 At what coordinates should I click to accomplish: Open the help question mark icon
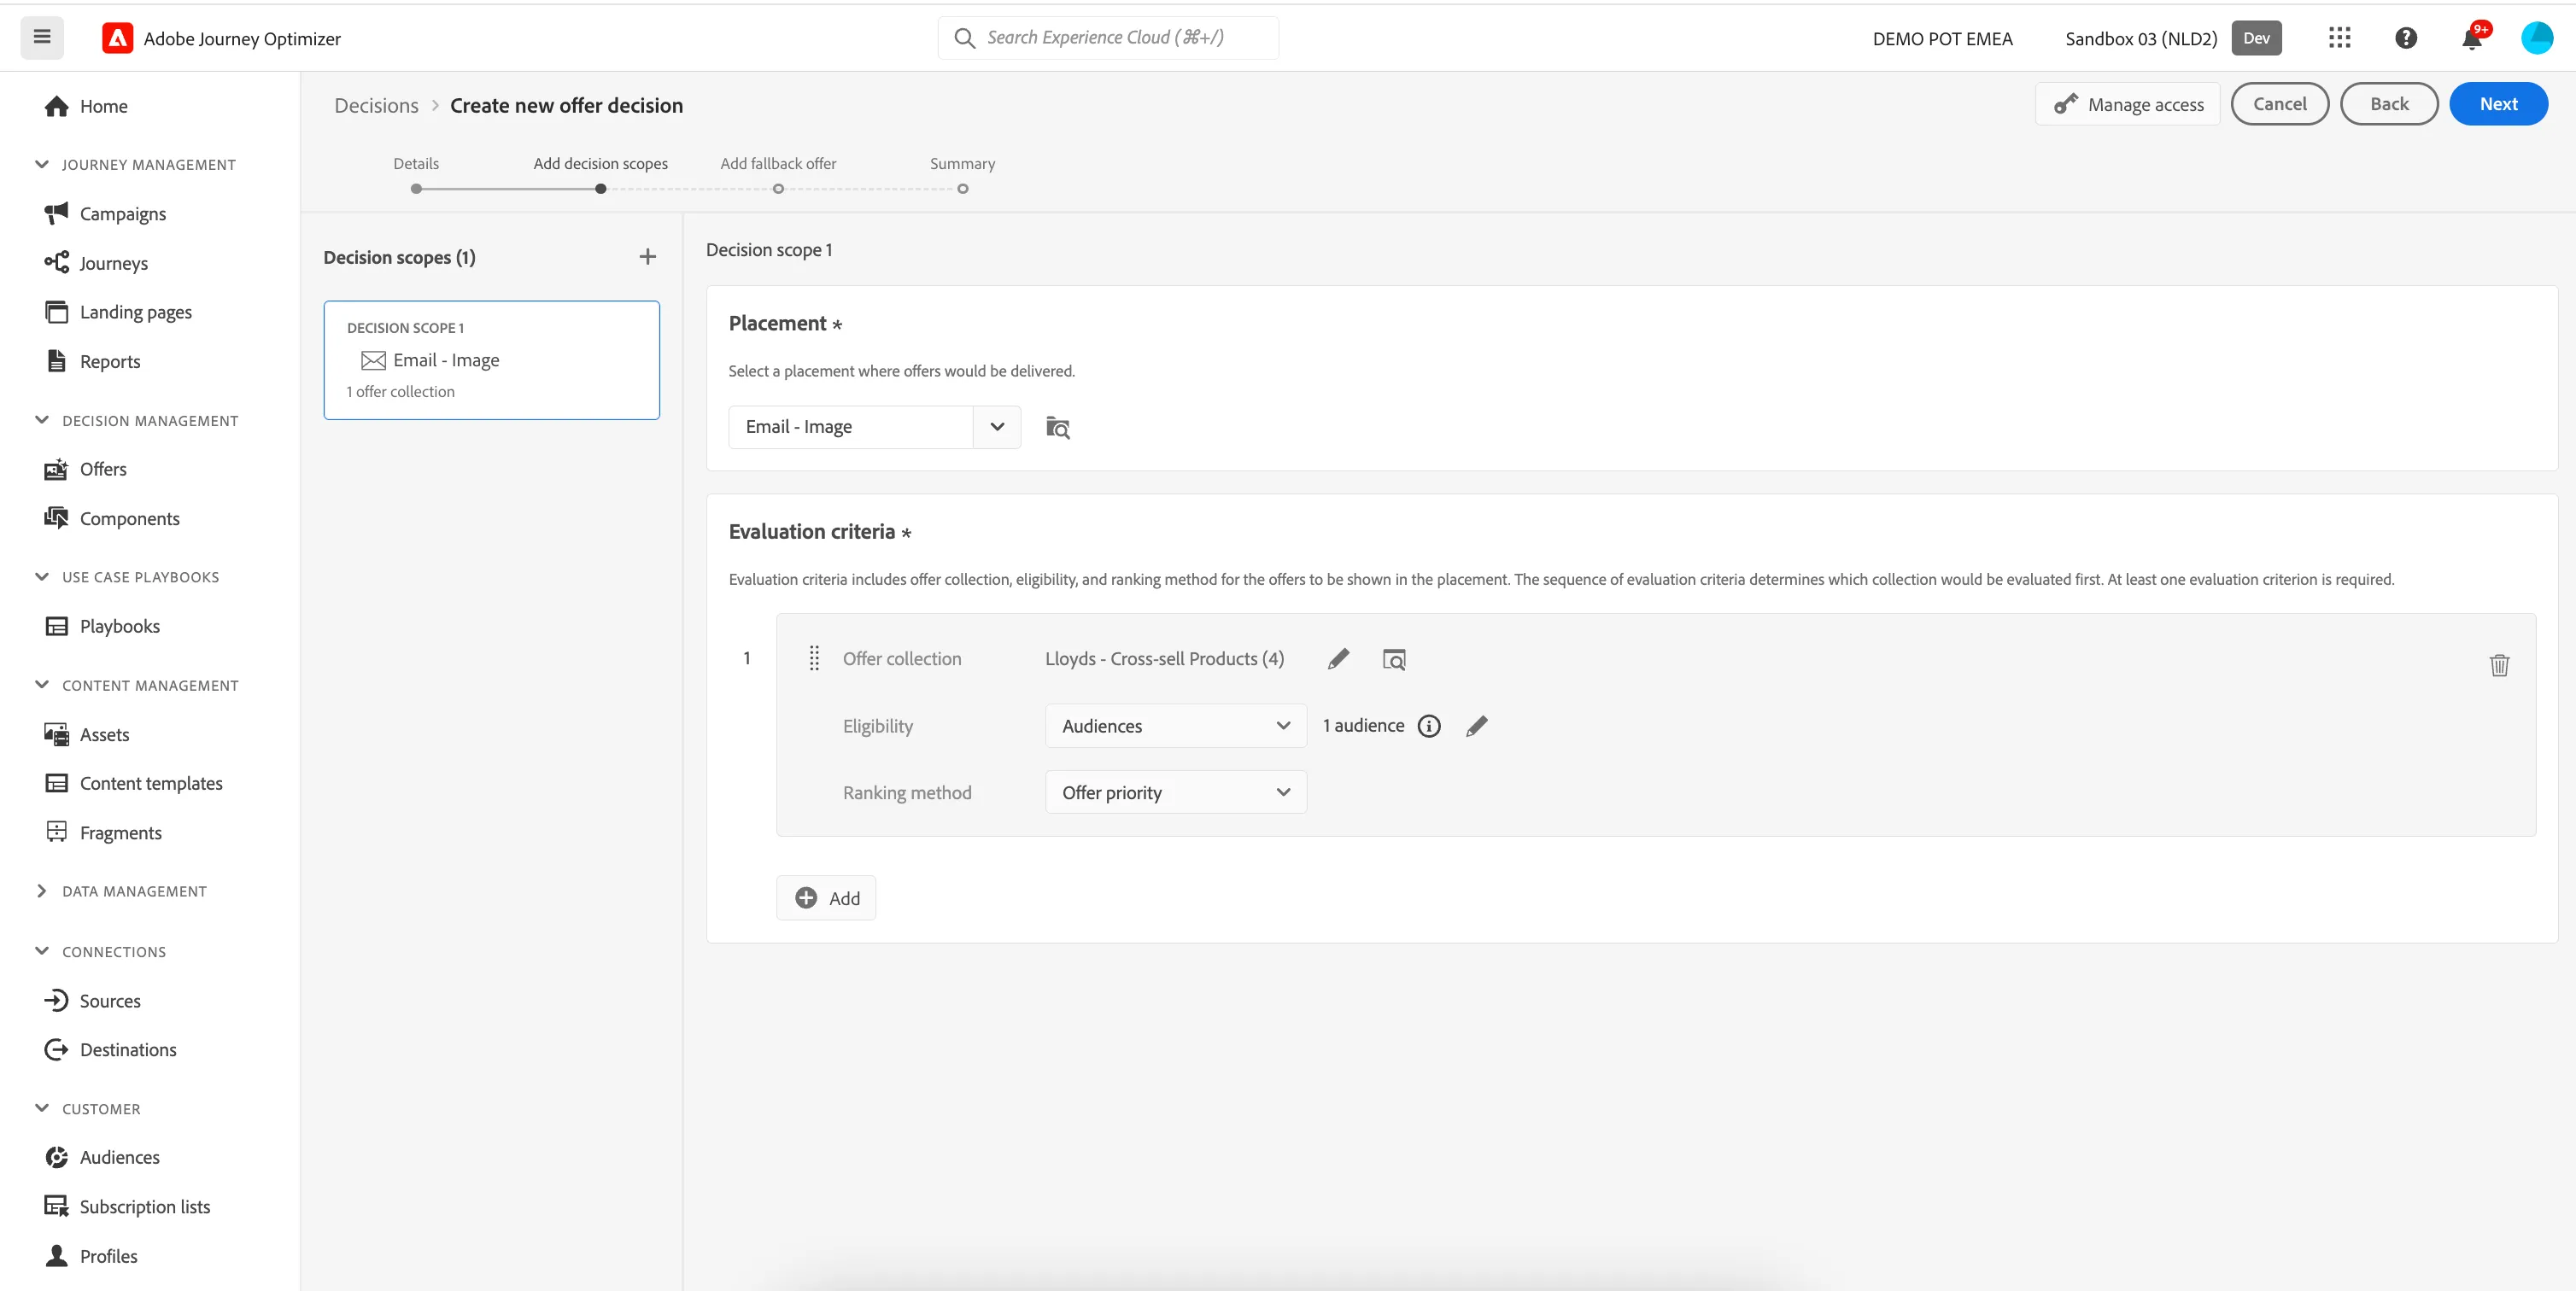point(2406,38)
